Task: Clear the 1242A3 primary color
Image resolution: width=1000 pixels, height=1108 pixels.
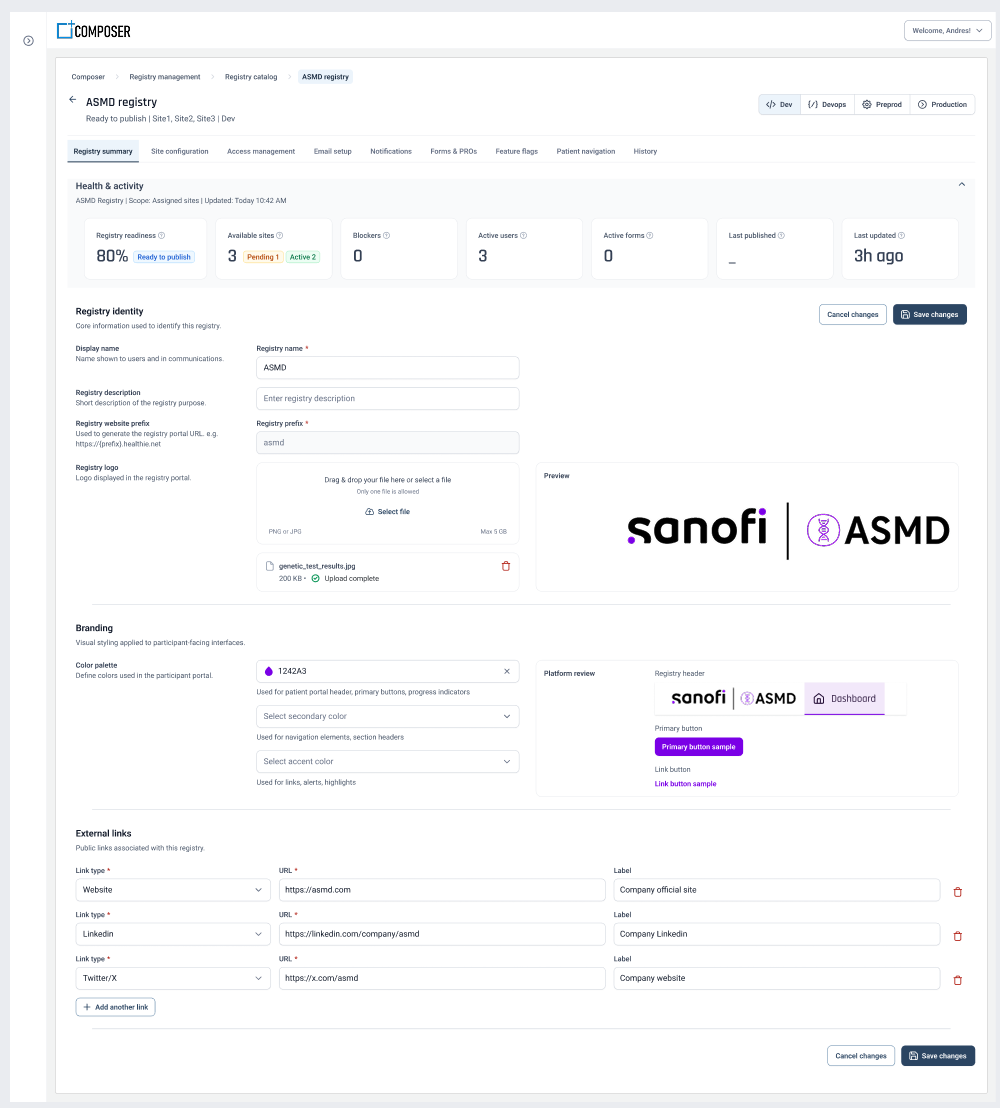Action: (507, 671)
